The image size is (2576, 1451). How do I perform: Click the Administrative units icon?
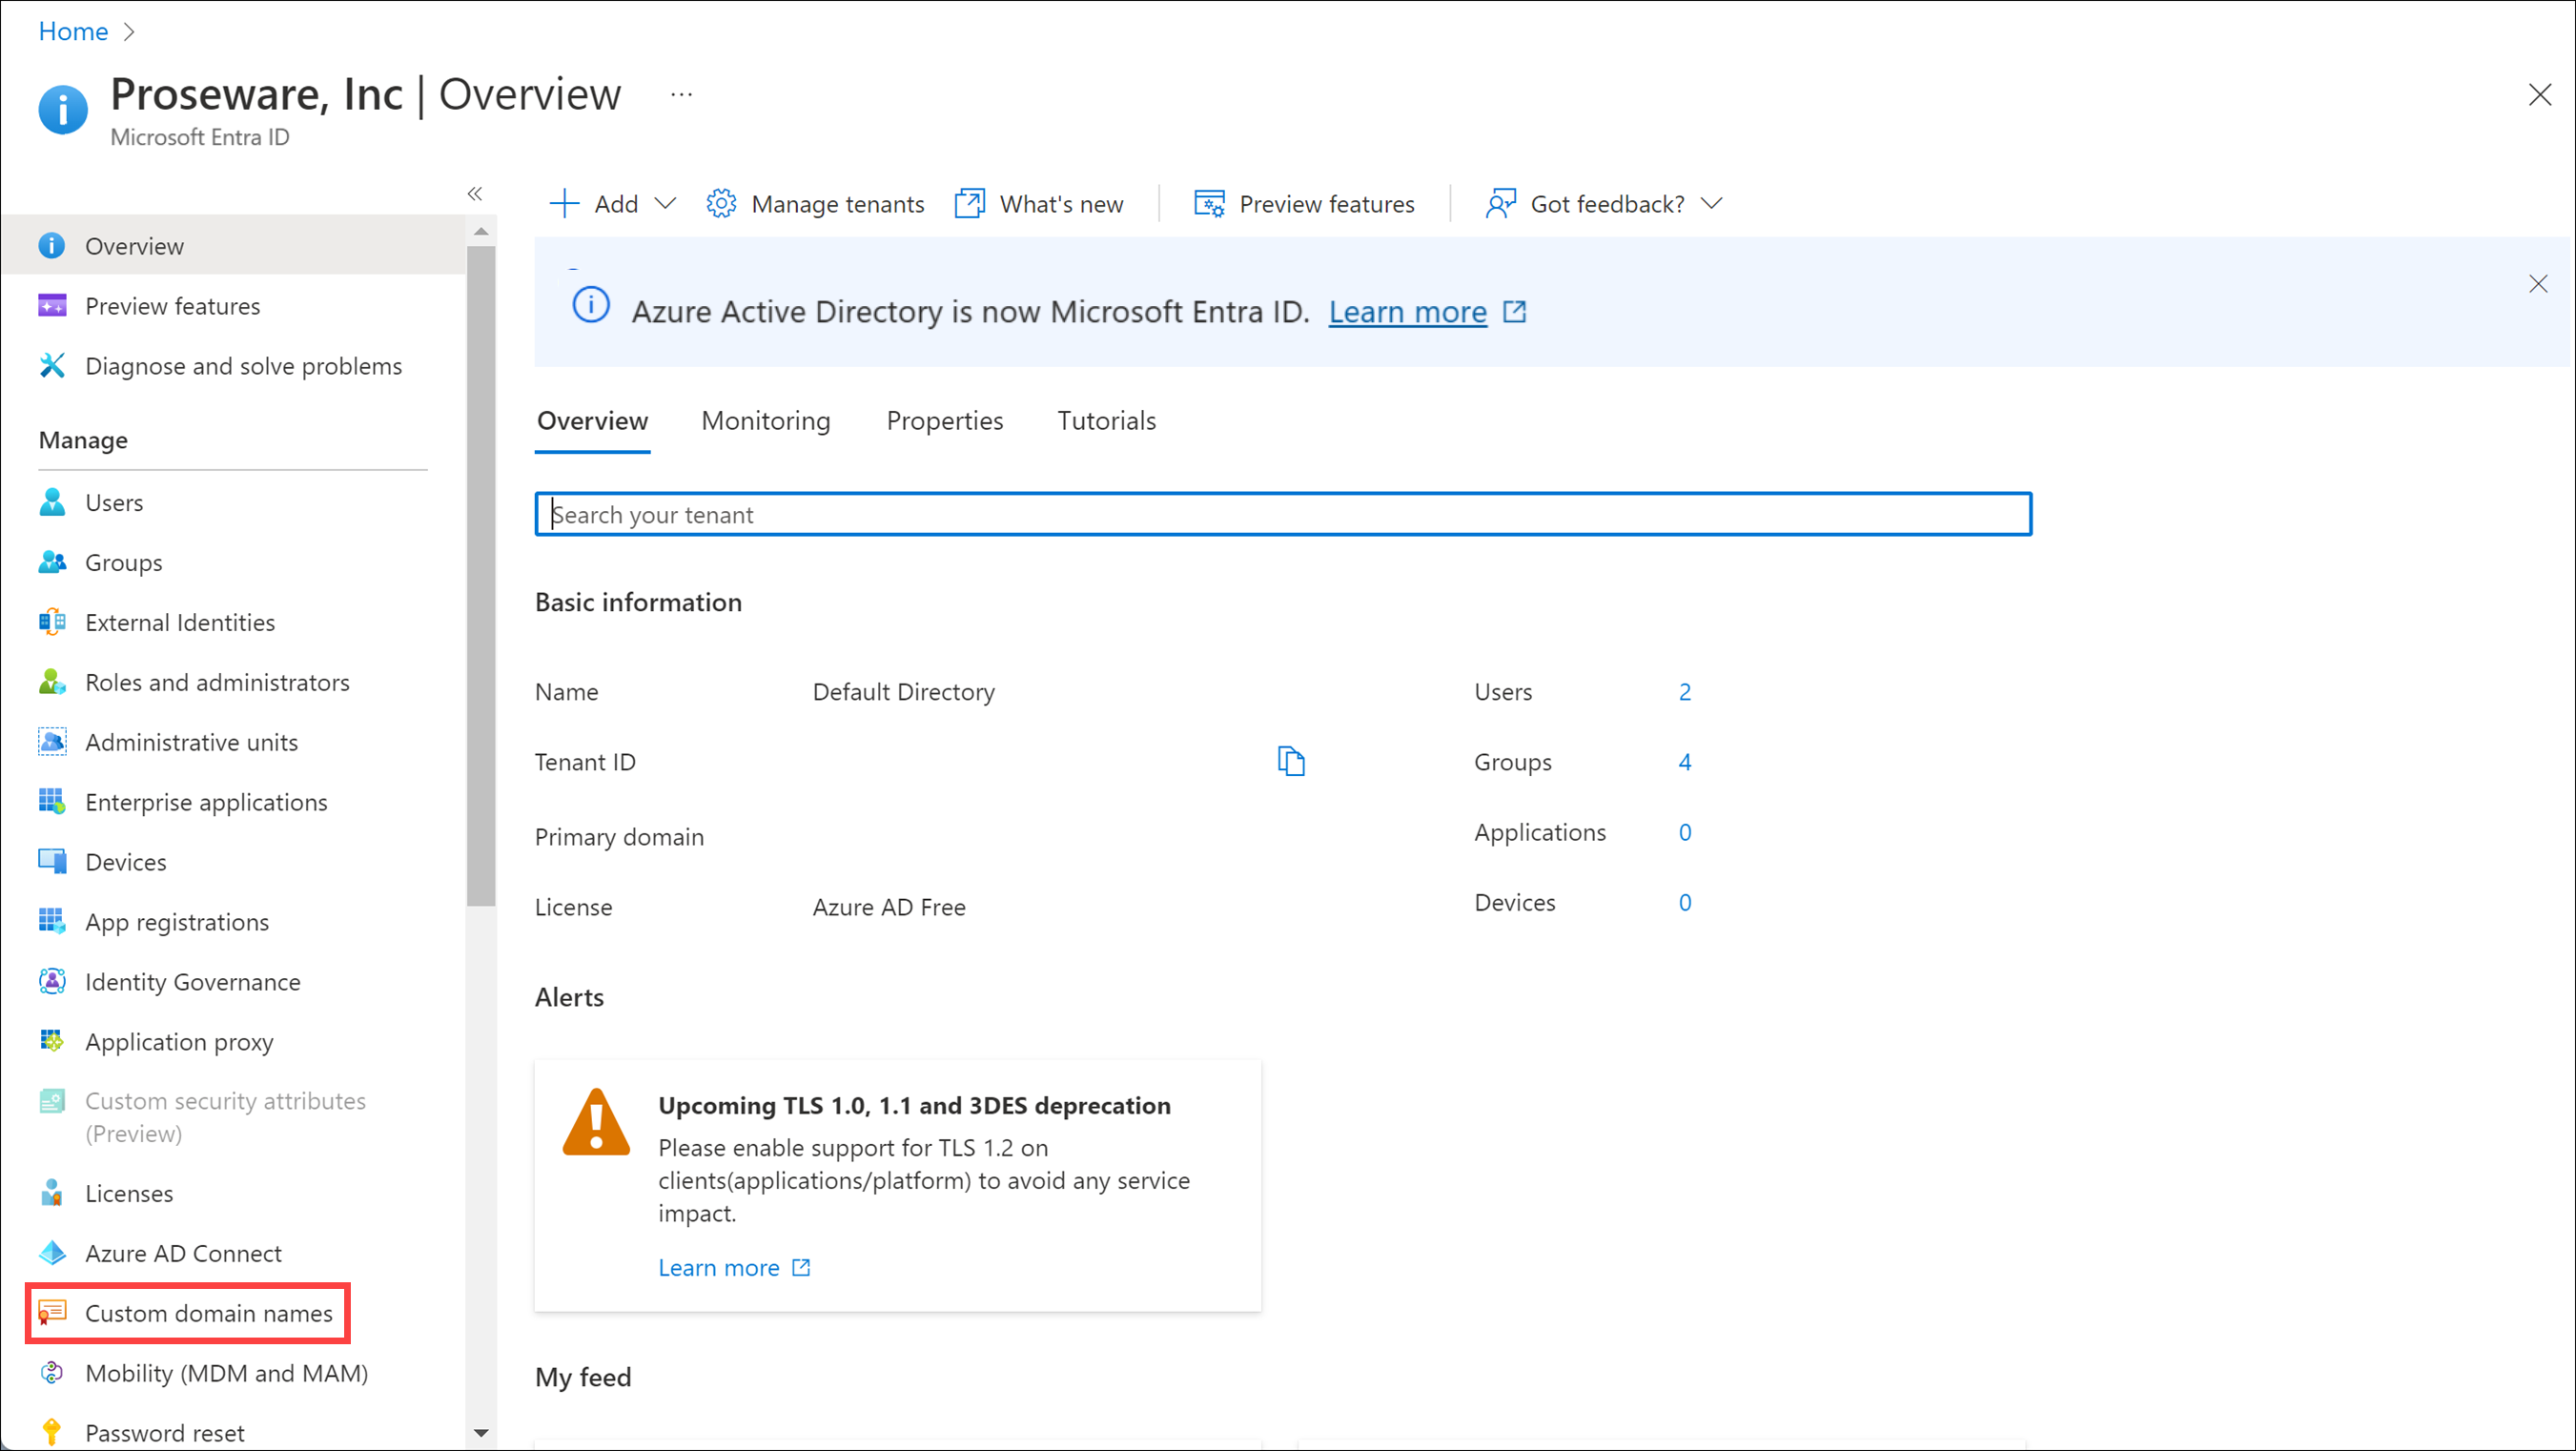click(52, 742)
